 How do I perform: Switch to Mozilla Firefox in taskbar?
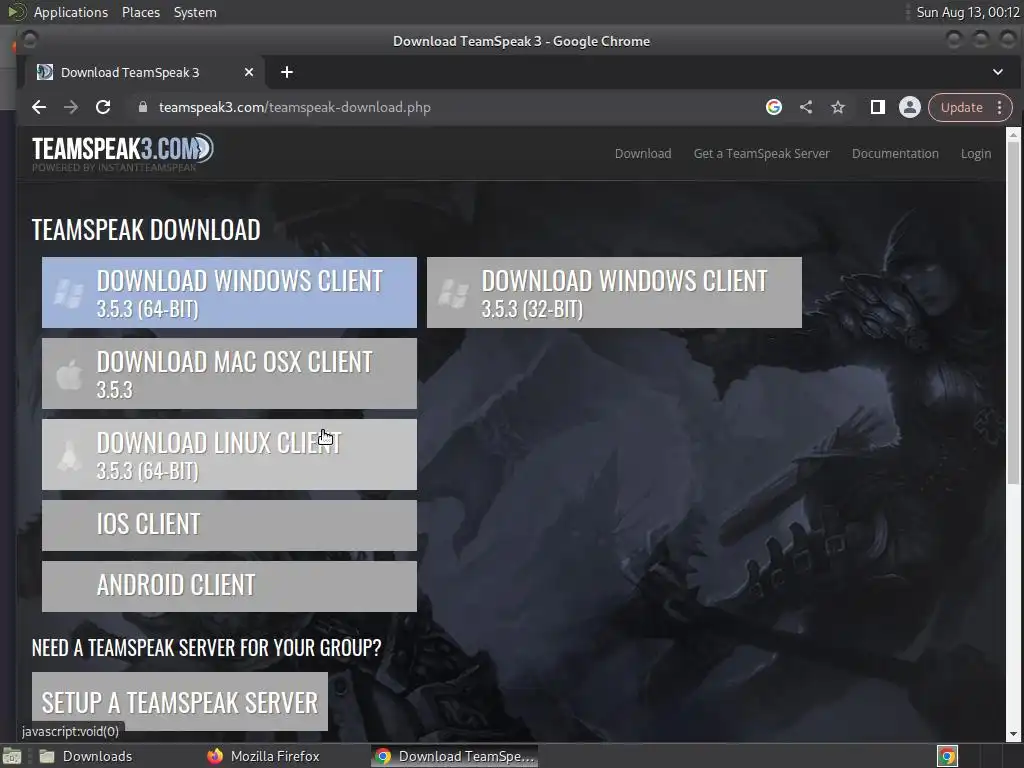pyautogui.click(x=263, y=756)
